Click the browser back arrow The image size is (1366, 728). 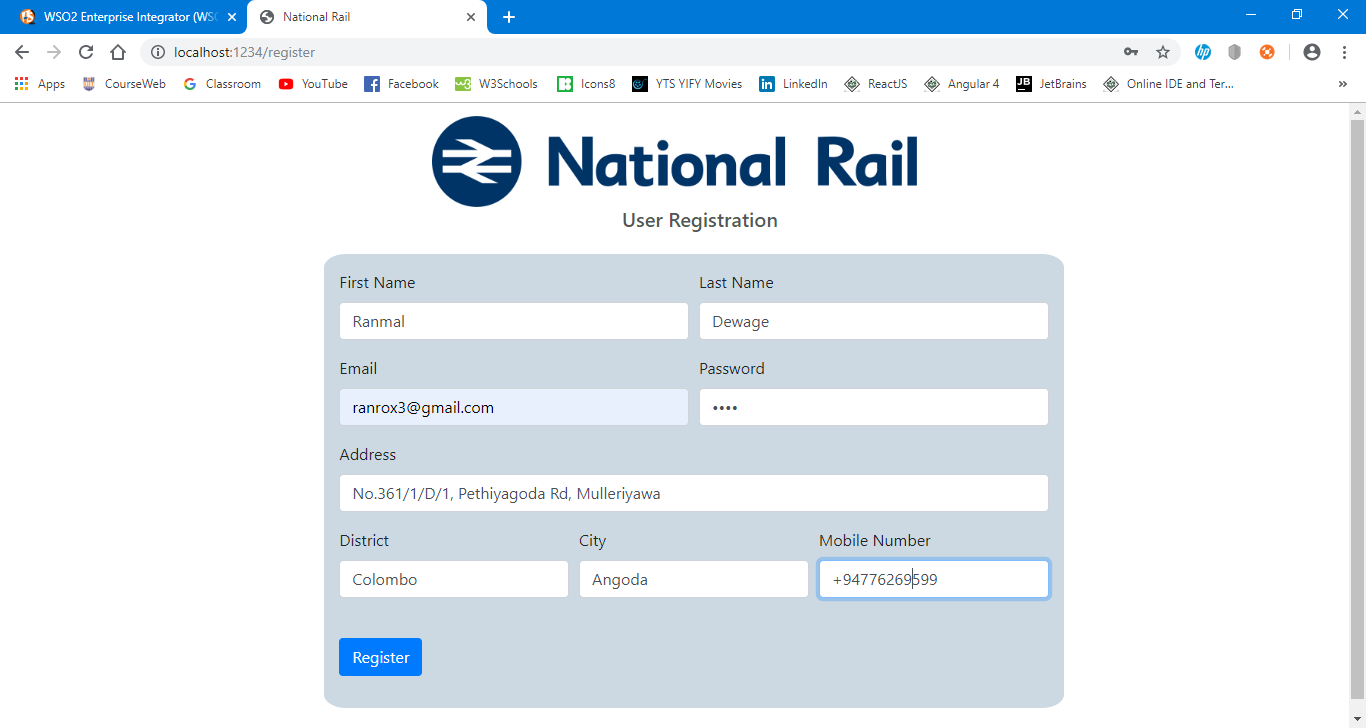[x=22, y=52]
